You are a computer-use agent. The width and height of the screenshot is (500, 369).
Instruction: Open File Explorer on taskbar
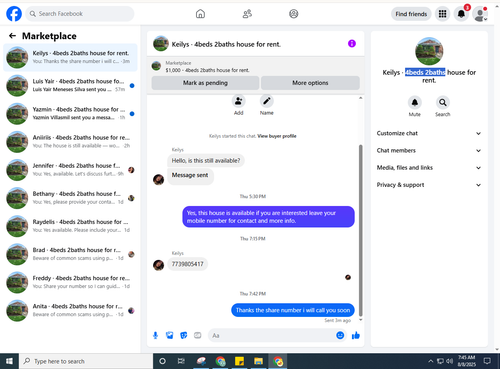coord(258,361)
